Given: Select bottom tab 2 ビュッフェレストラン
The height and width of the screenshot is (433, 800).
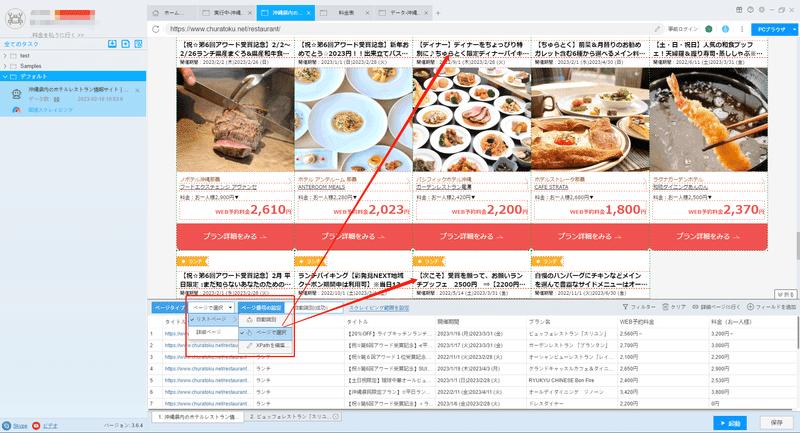Looking at the screenshot, I should [293, 417].
